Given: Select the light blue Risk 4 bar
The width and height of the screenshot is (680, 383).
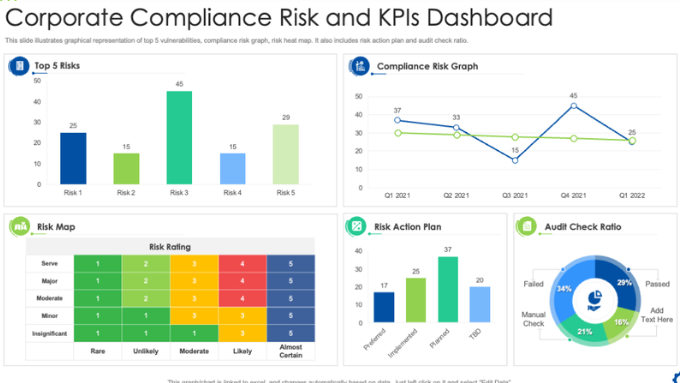Looking at the screenshot, I should coord(232,169).
